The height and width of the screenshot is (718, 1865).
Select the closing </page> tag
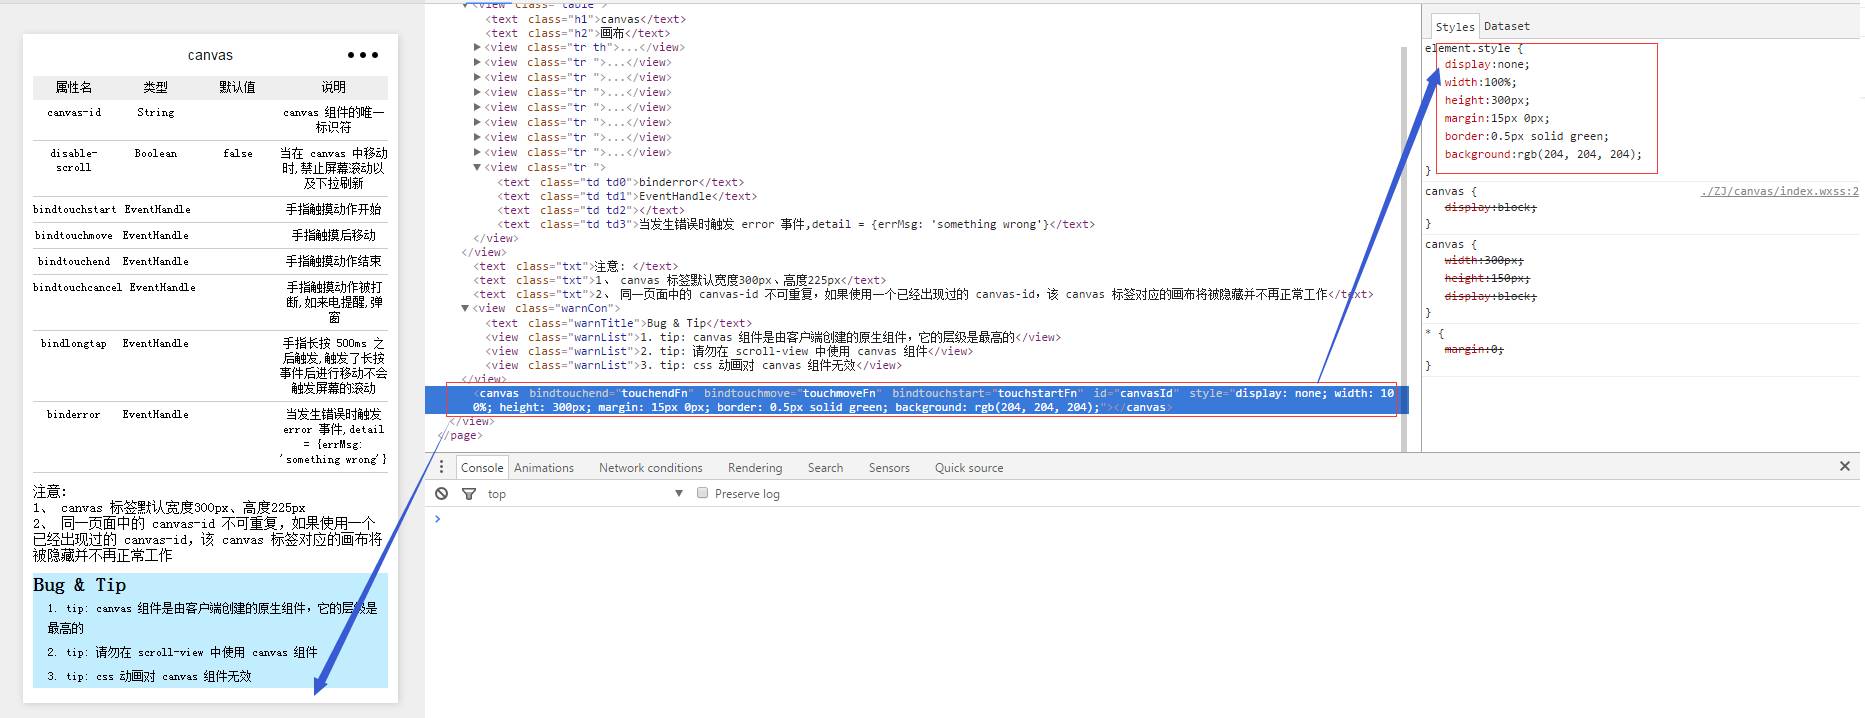461,435
